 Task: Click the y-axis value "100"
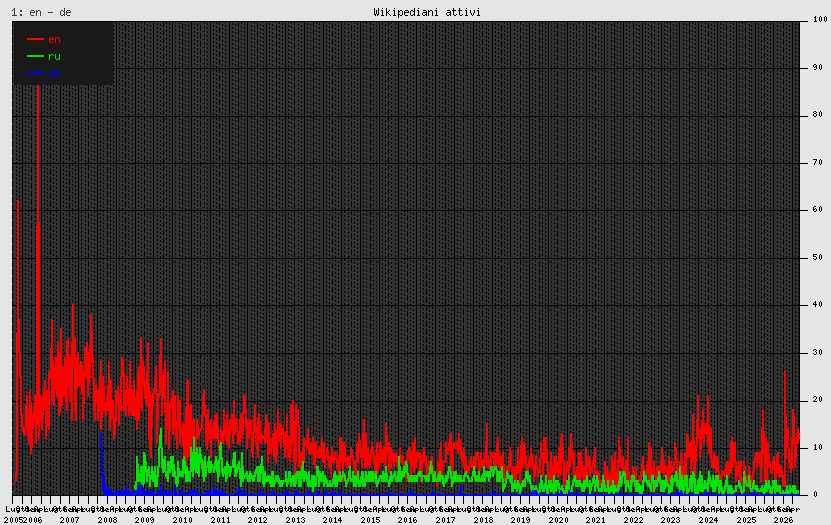tap(820, 19)
